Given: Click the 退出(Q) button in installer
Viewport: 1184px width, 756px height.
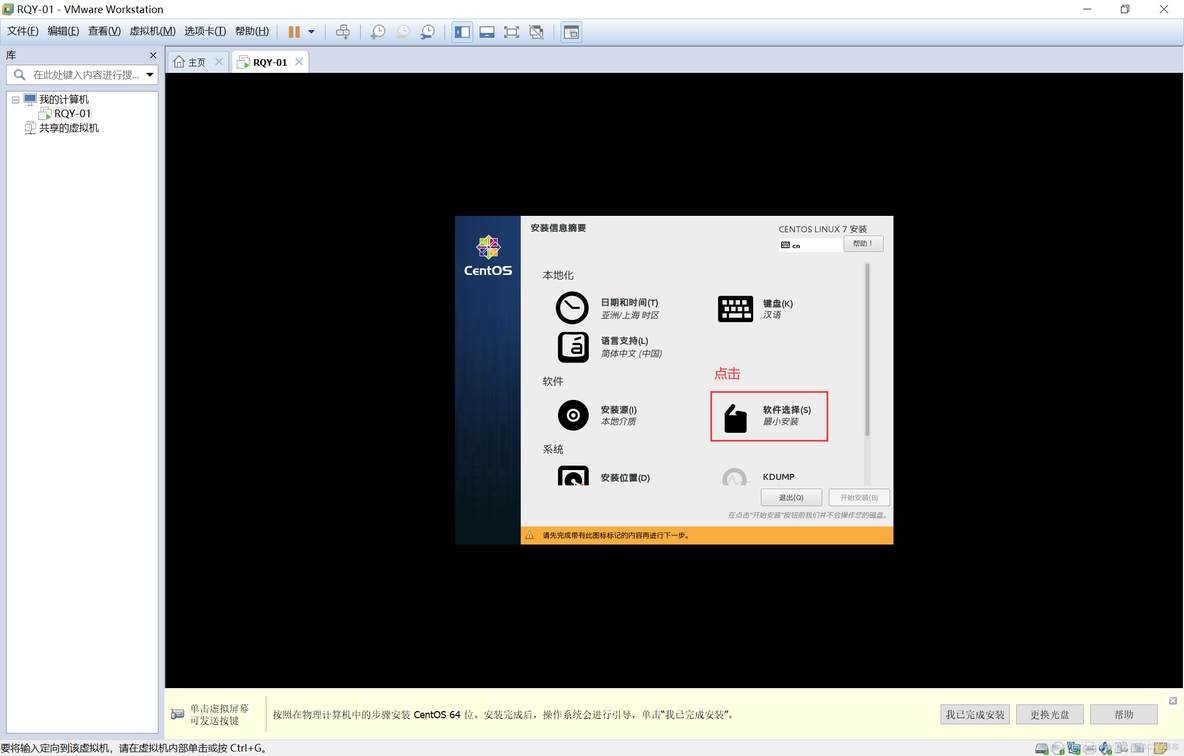Looking at the screenshot, I should click(791, 498).
